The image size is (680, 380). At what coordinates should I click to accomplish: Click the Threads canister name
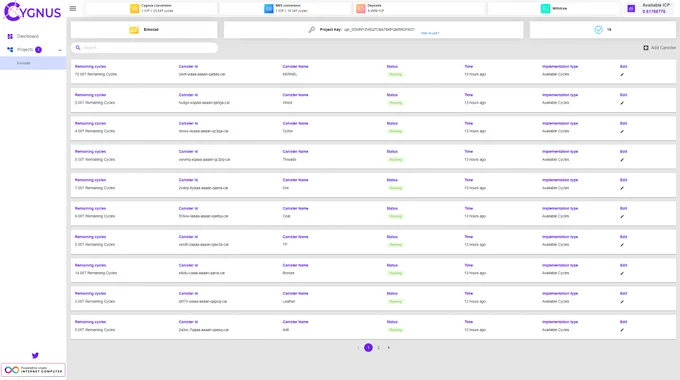[289, 160]
